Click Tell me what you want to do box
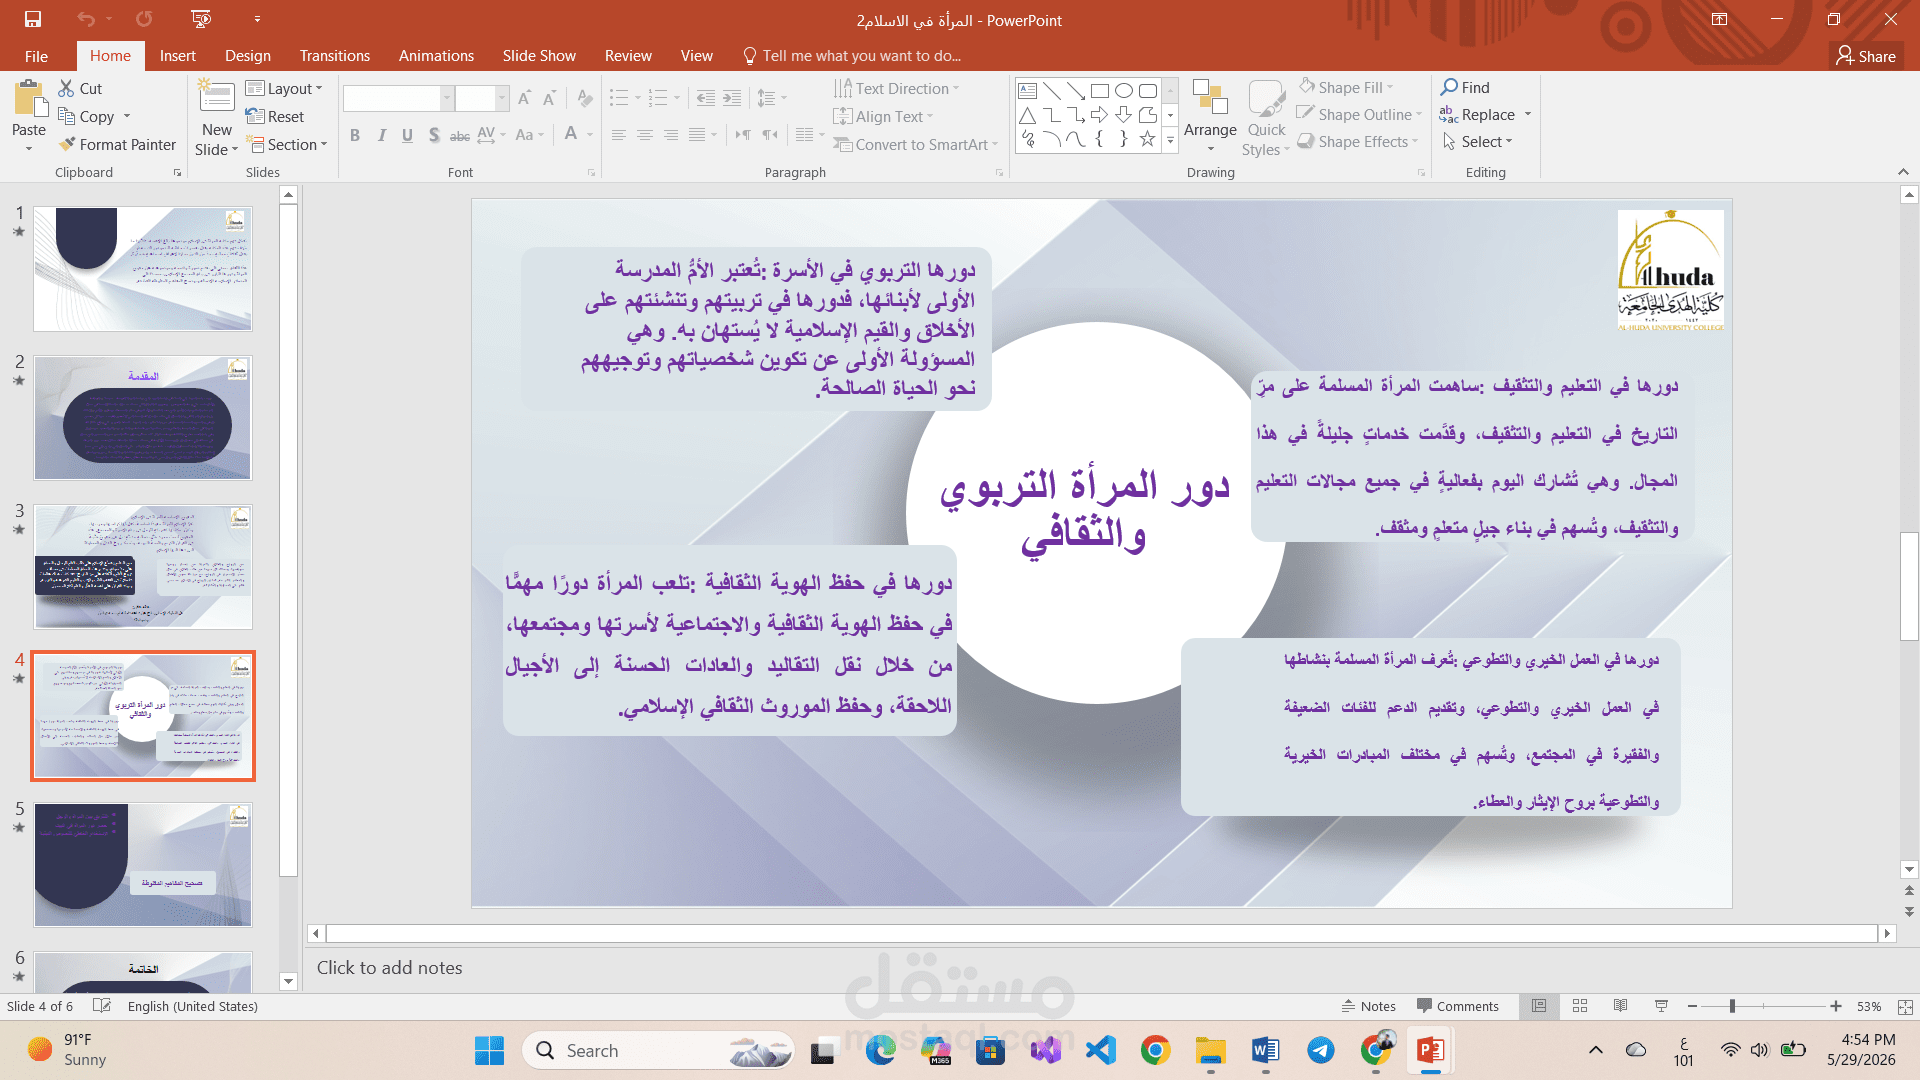 click(851, 56)
